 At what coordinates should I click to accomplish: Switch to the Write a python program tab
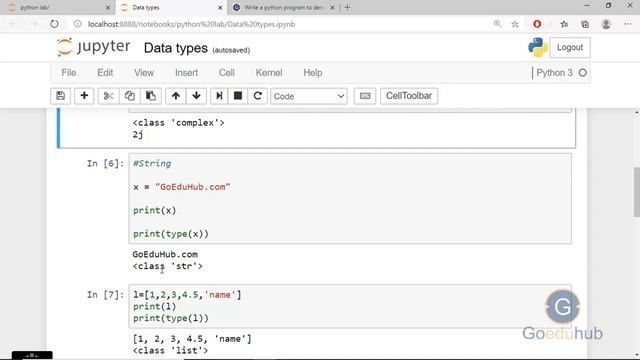click(x=284, y=7)
